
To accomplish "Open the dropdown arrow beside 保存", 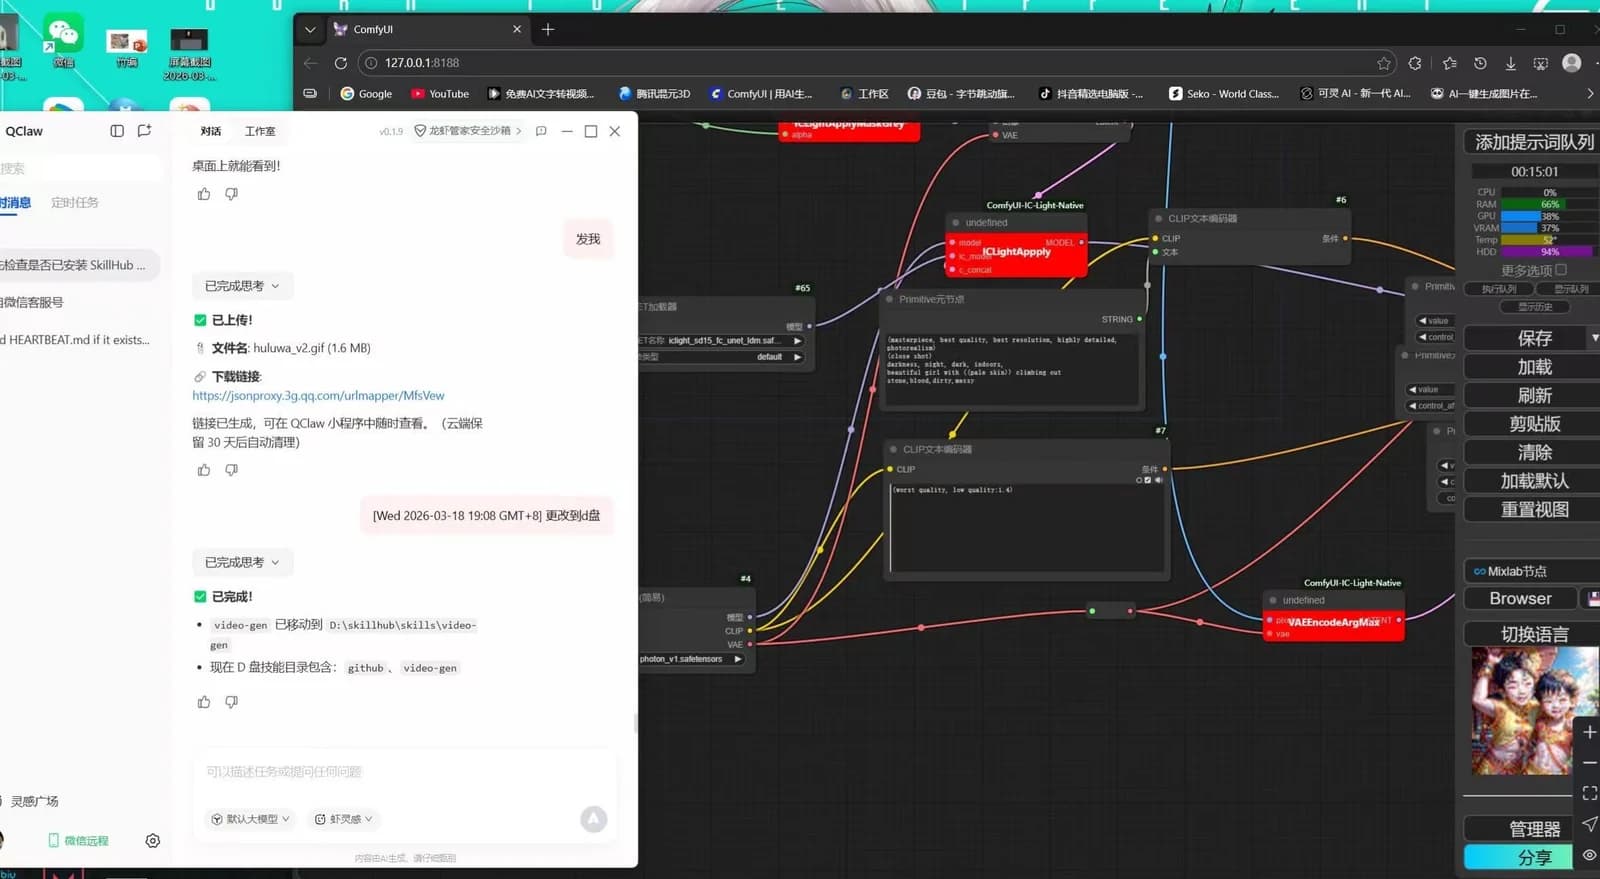I will (x=1594, y=338).
